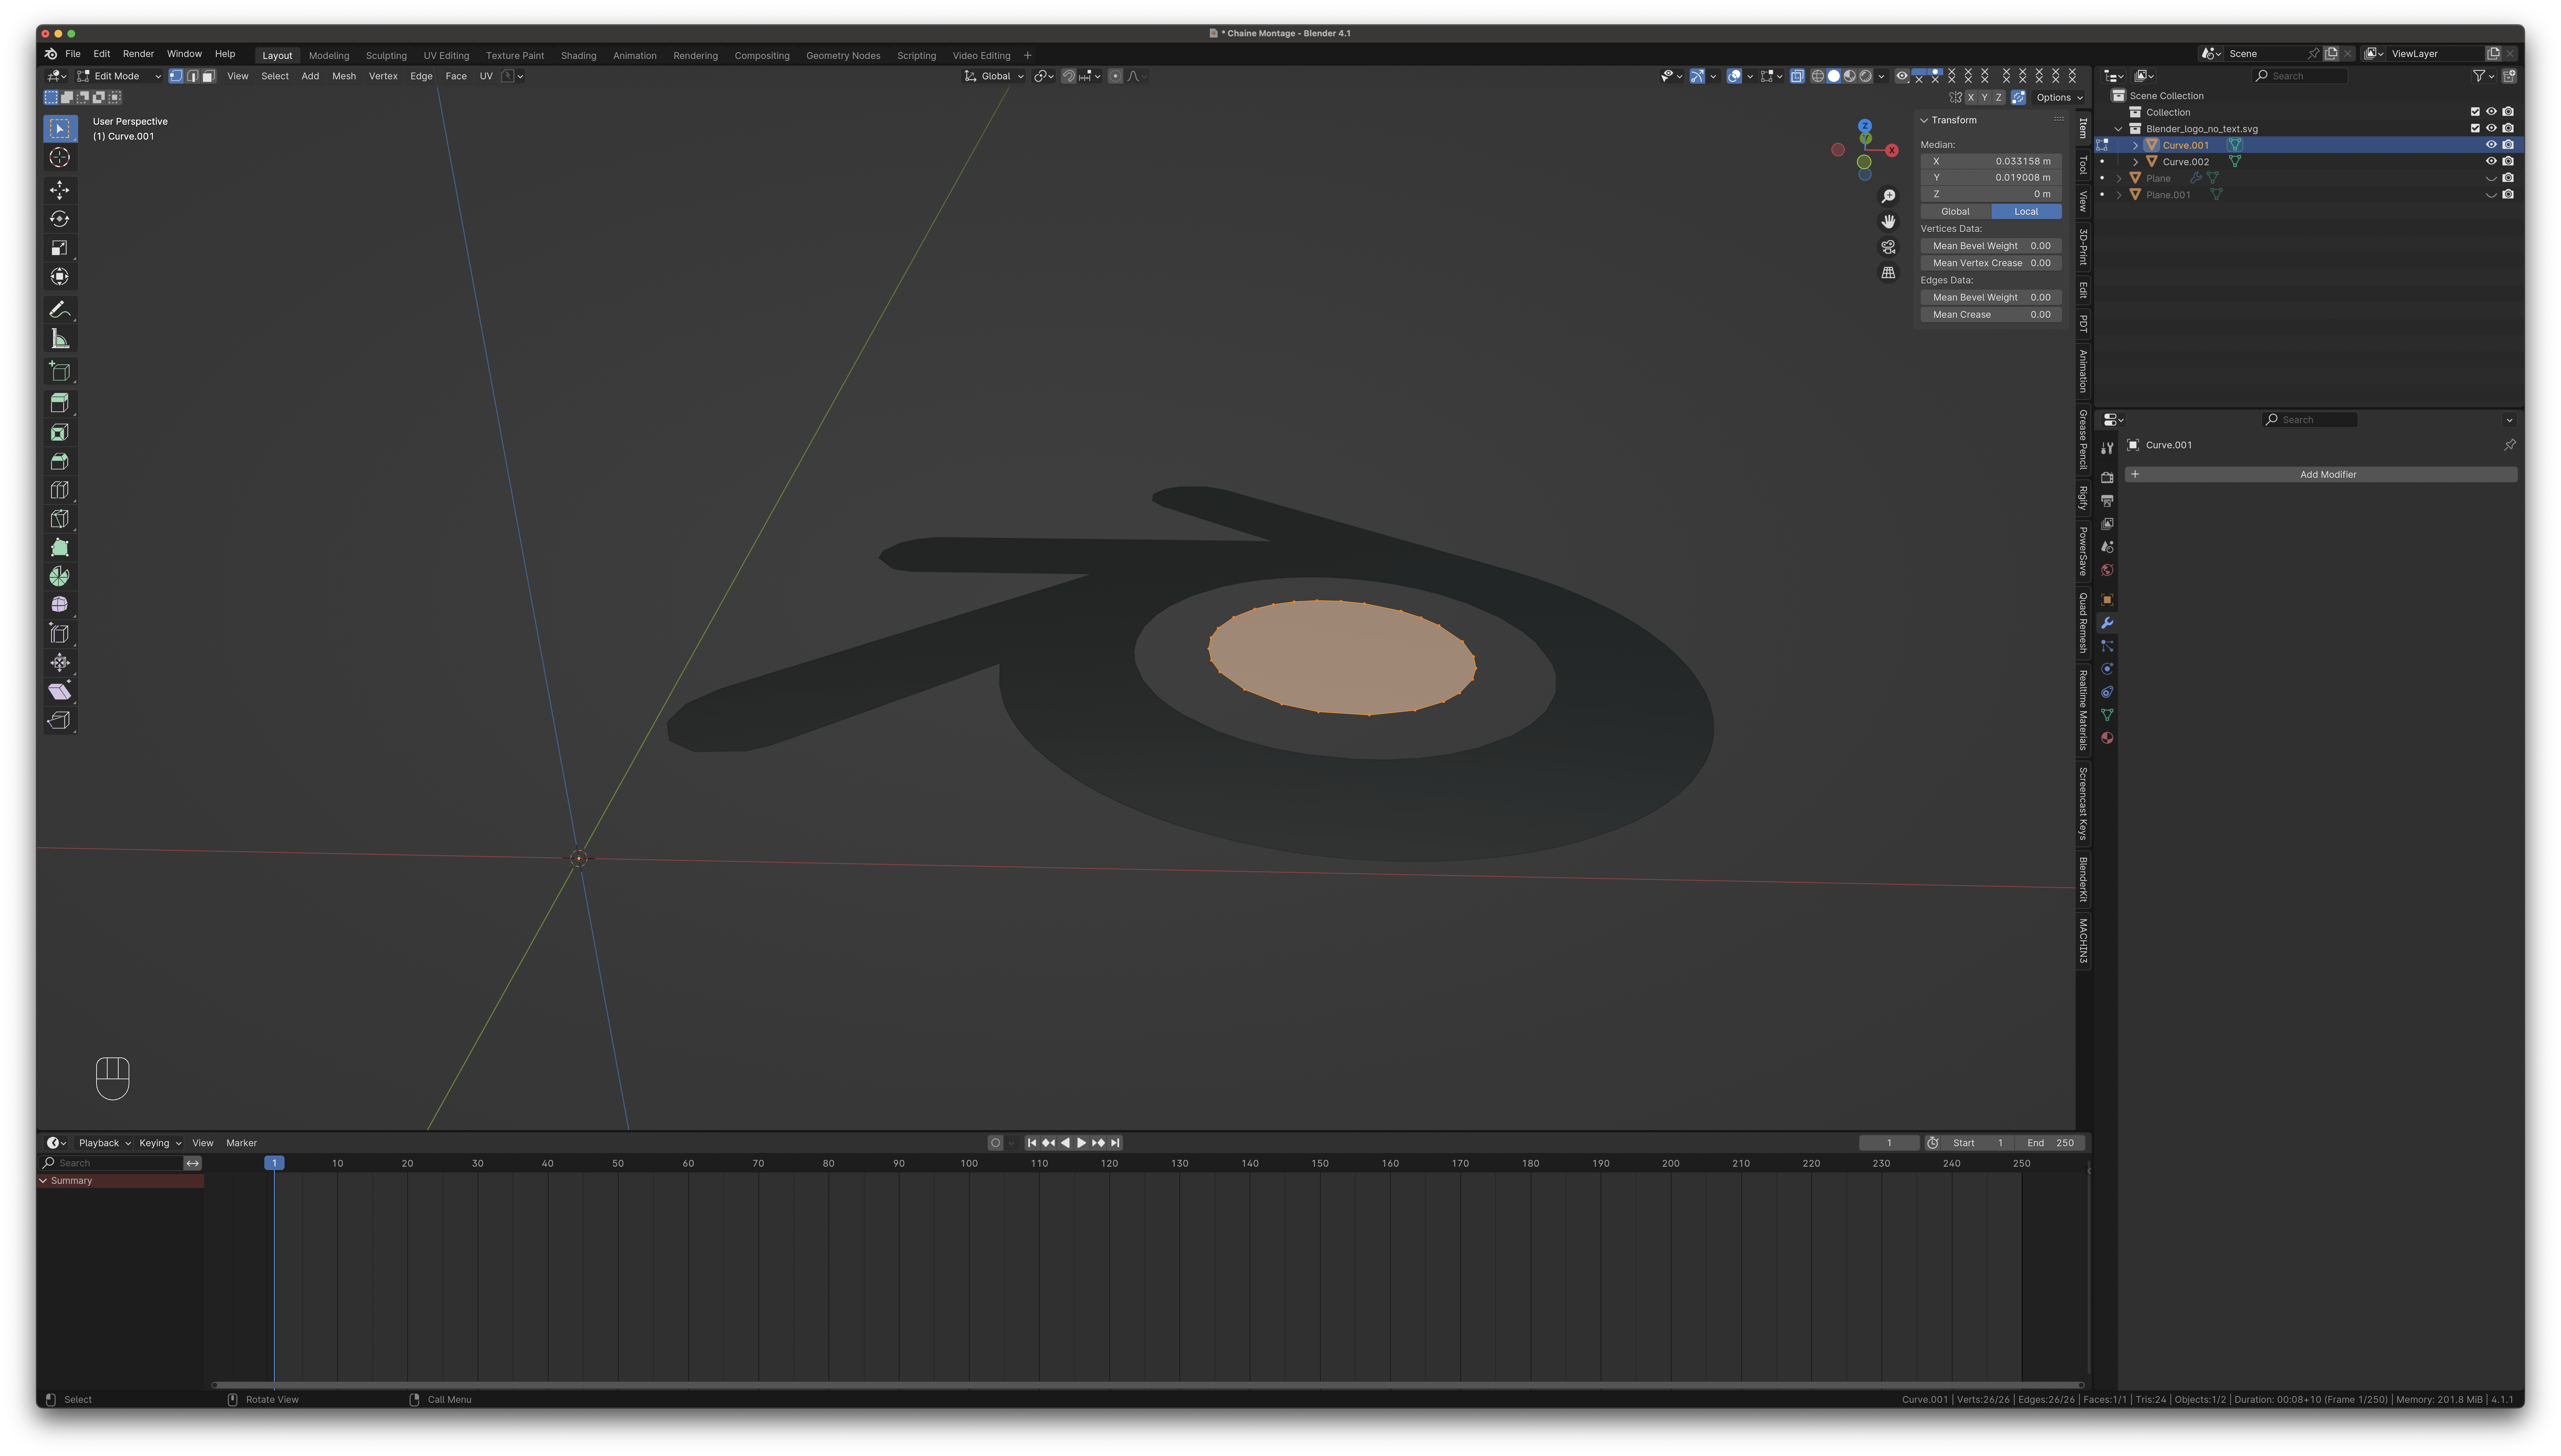This screenshot has height=1456, width=2561.
Task: Adjust the Mean Crease value field
Action: coord(1991,315)
